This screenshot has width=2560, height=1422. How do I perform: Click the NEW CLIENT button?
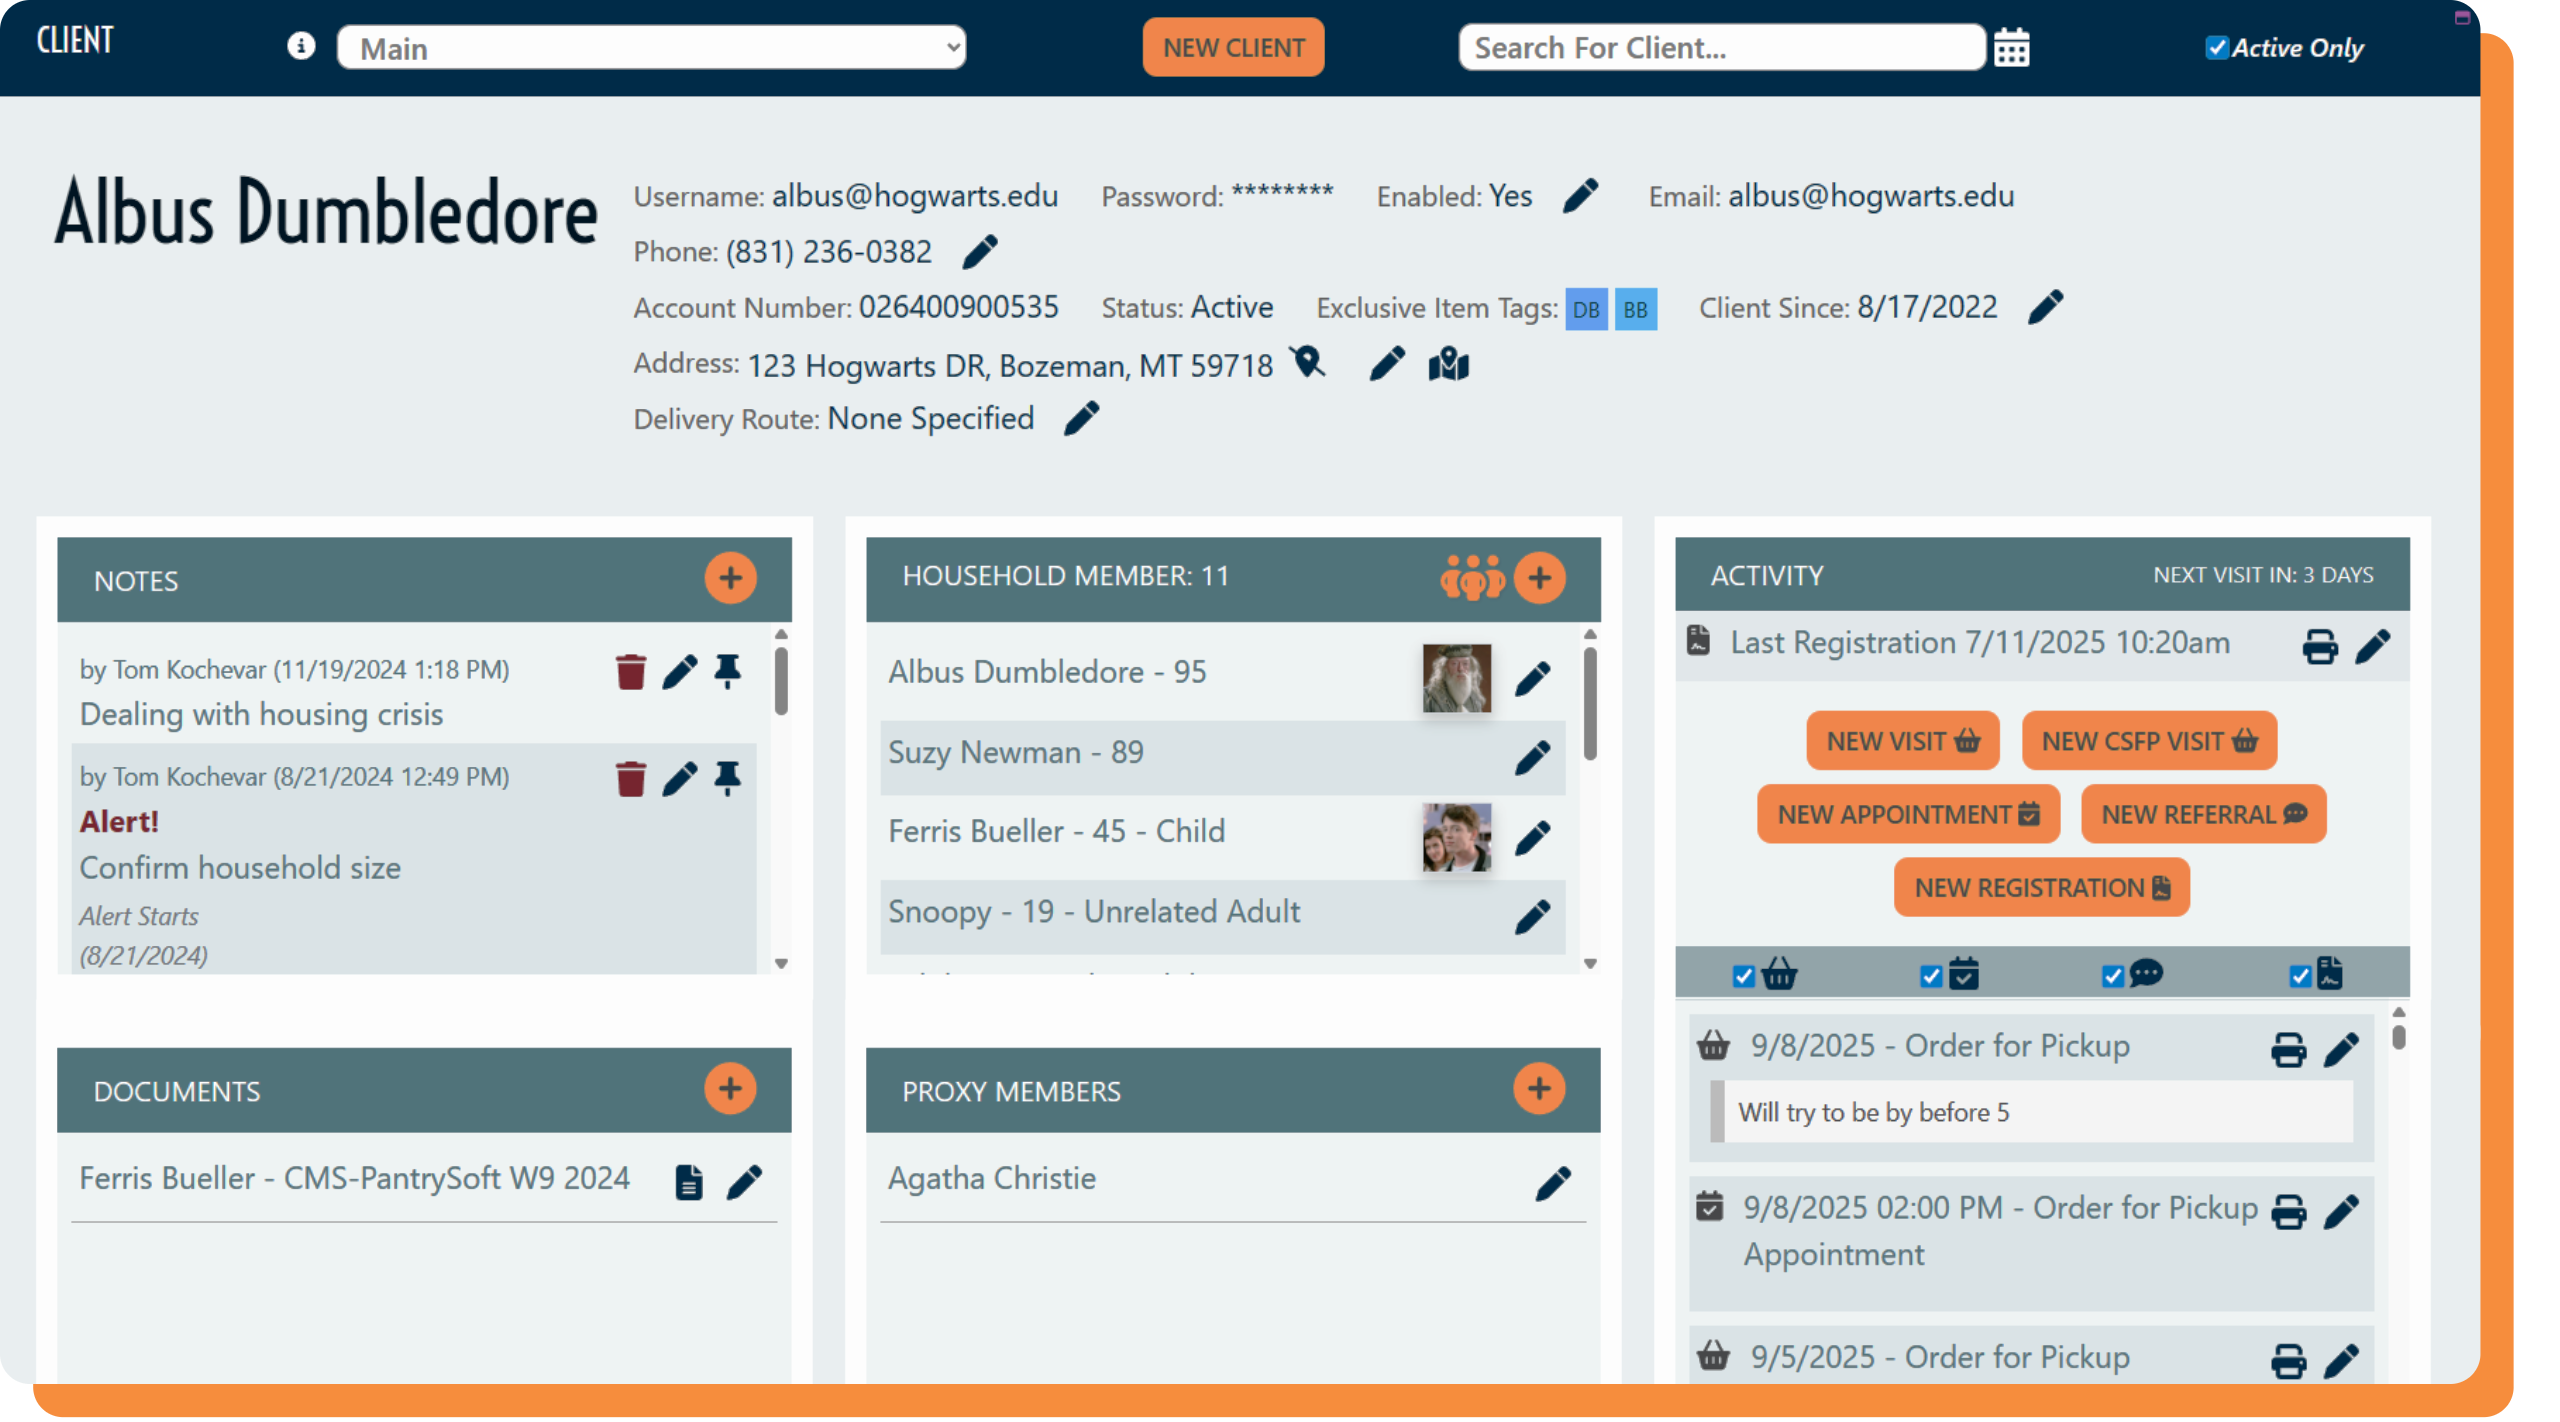coord(1232,48)
